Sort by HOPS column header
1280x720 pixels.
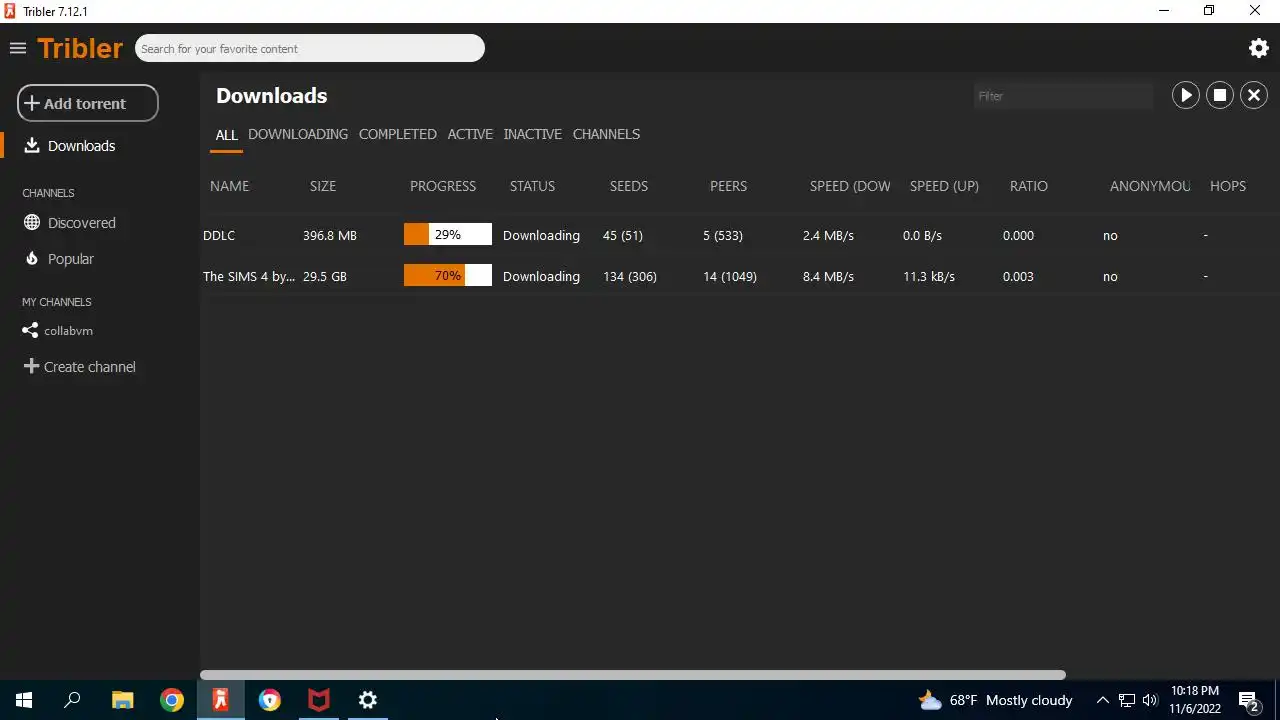pyautogui.click(x=1228, y=186)
